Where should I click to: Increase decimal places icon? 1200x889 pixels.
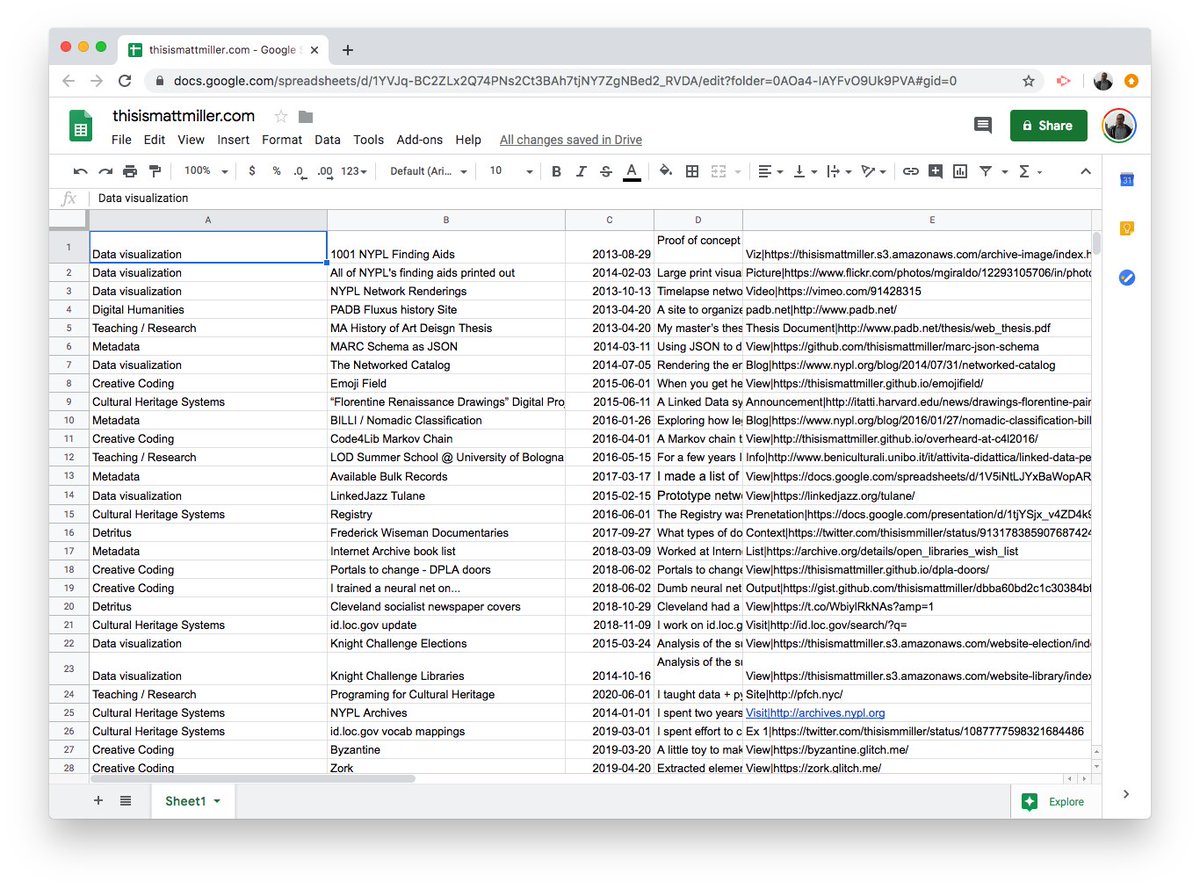[x=325, y=172]
